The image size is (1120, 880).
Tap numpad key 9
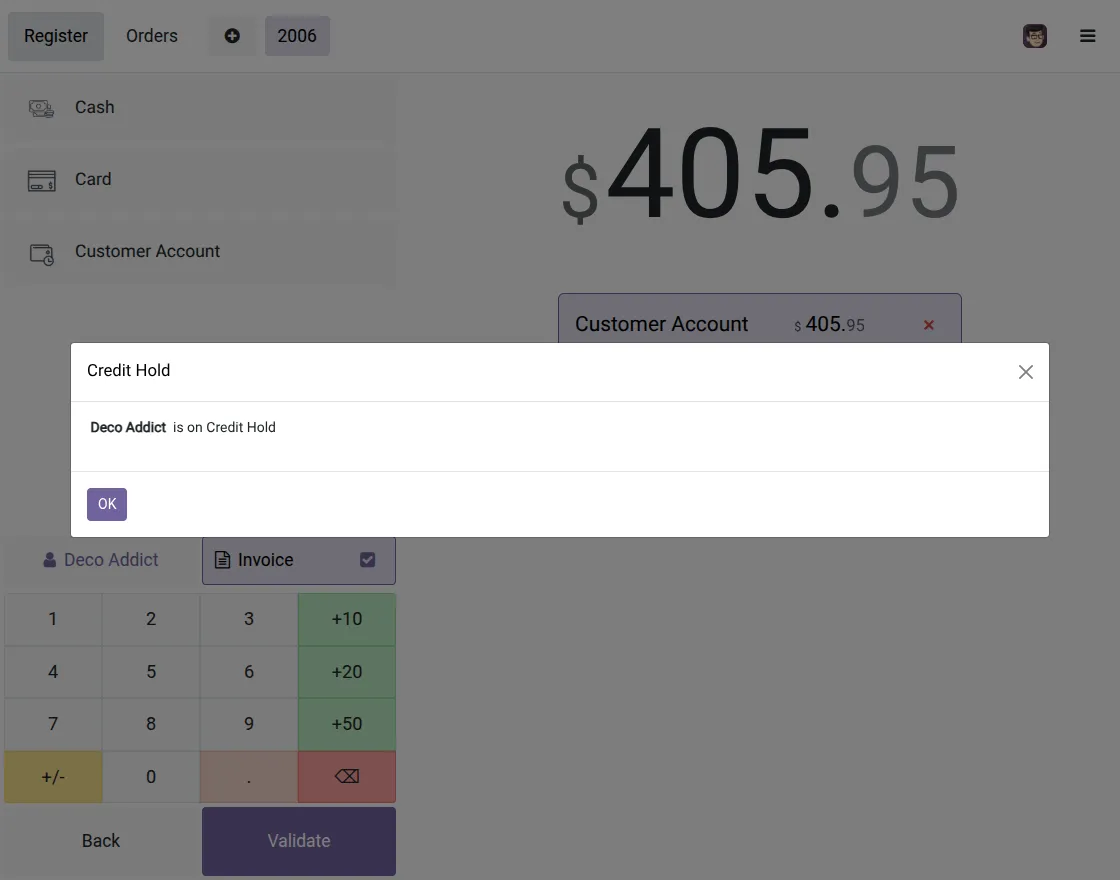point(249,724)
